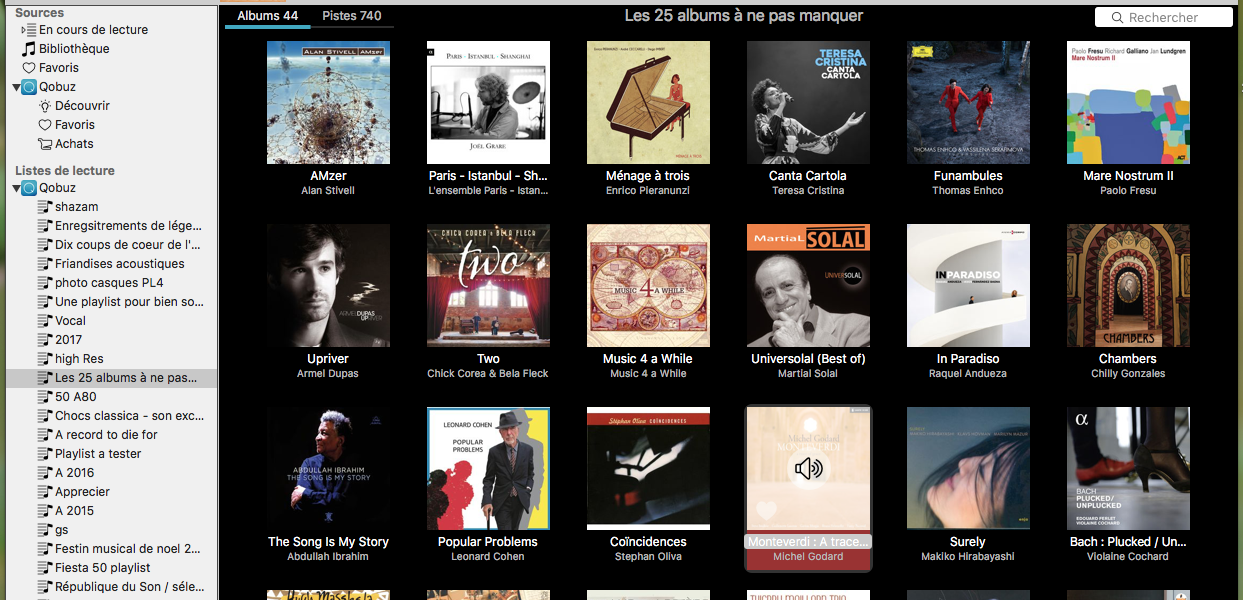
Task: Collapse the Qobuz source tree
Action: [x=16, y=88]
